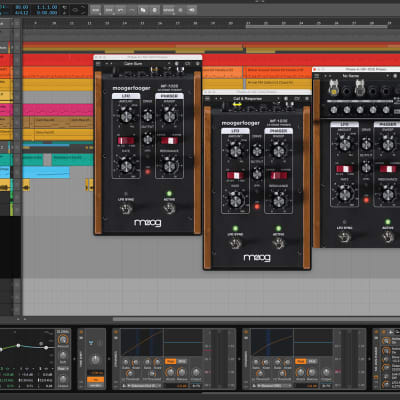
Task: Flip Phaser stages switch on Call & Response pedal
Action: coord(279,175)
